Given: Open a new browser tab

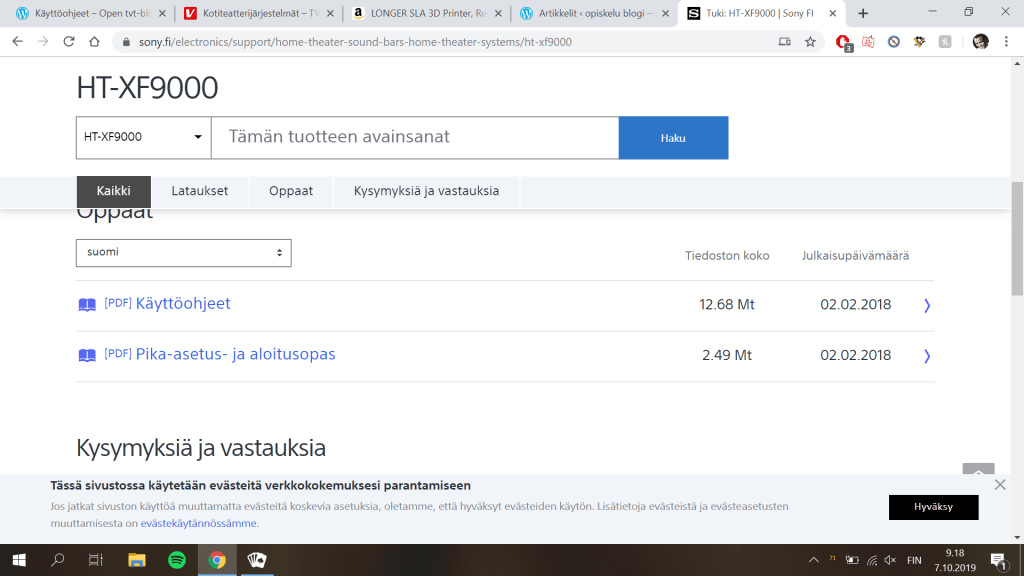Looking at the screenshot, I should (863, 13).
